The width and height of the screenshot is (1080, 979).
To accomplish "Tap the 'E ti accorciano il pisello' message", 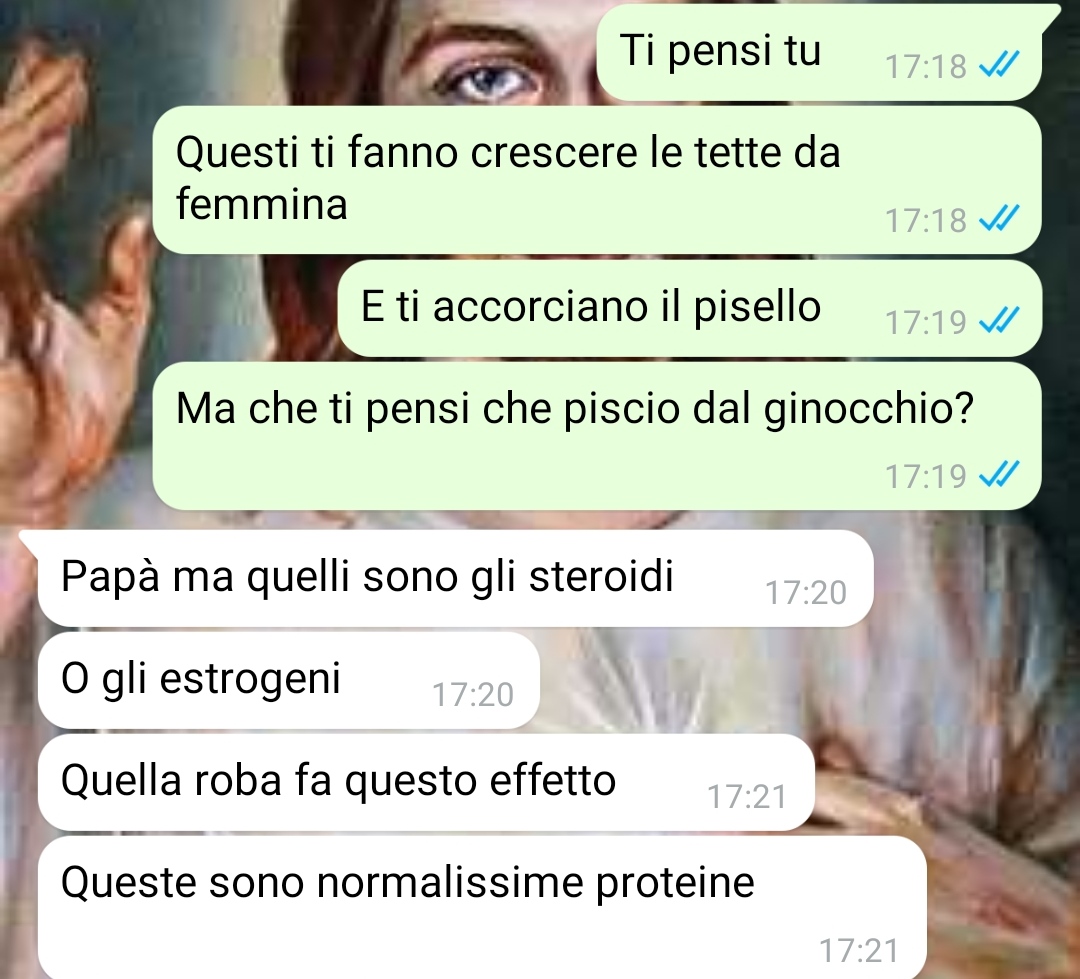I will pos(689,308).
